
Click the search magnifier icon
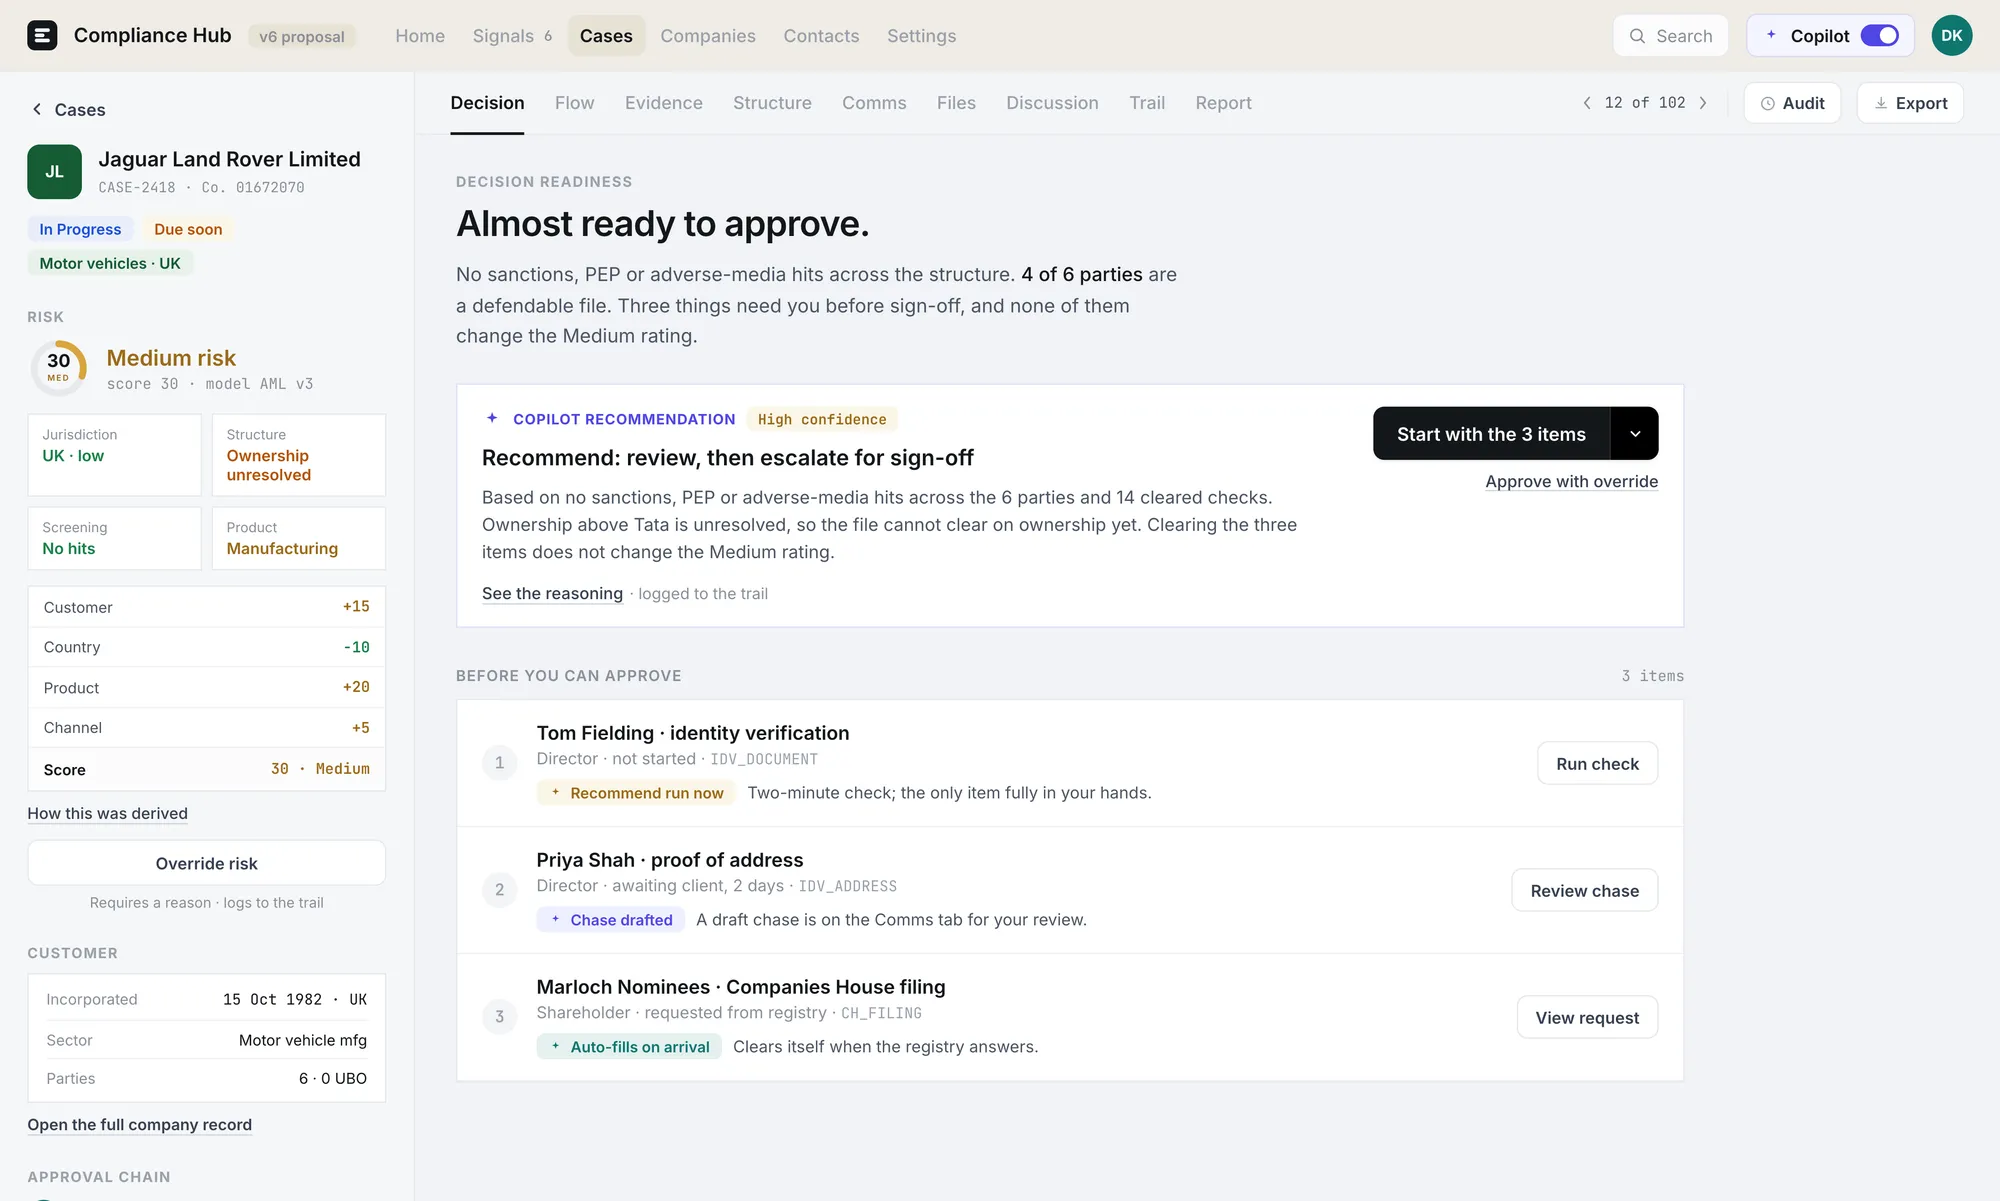click(1637, 36)
